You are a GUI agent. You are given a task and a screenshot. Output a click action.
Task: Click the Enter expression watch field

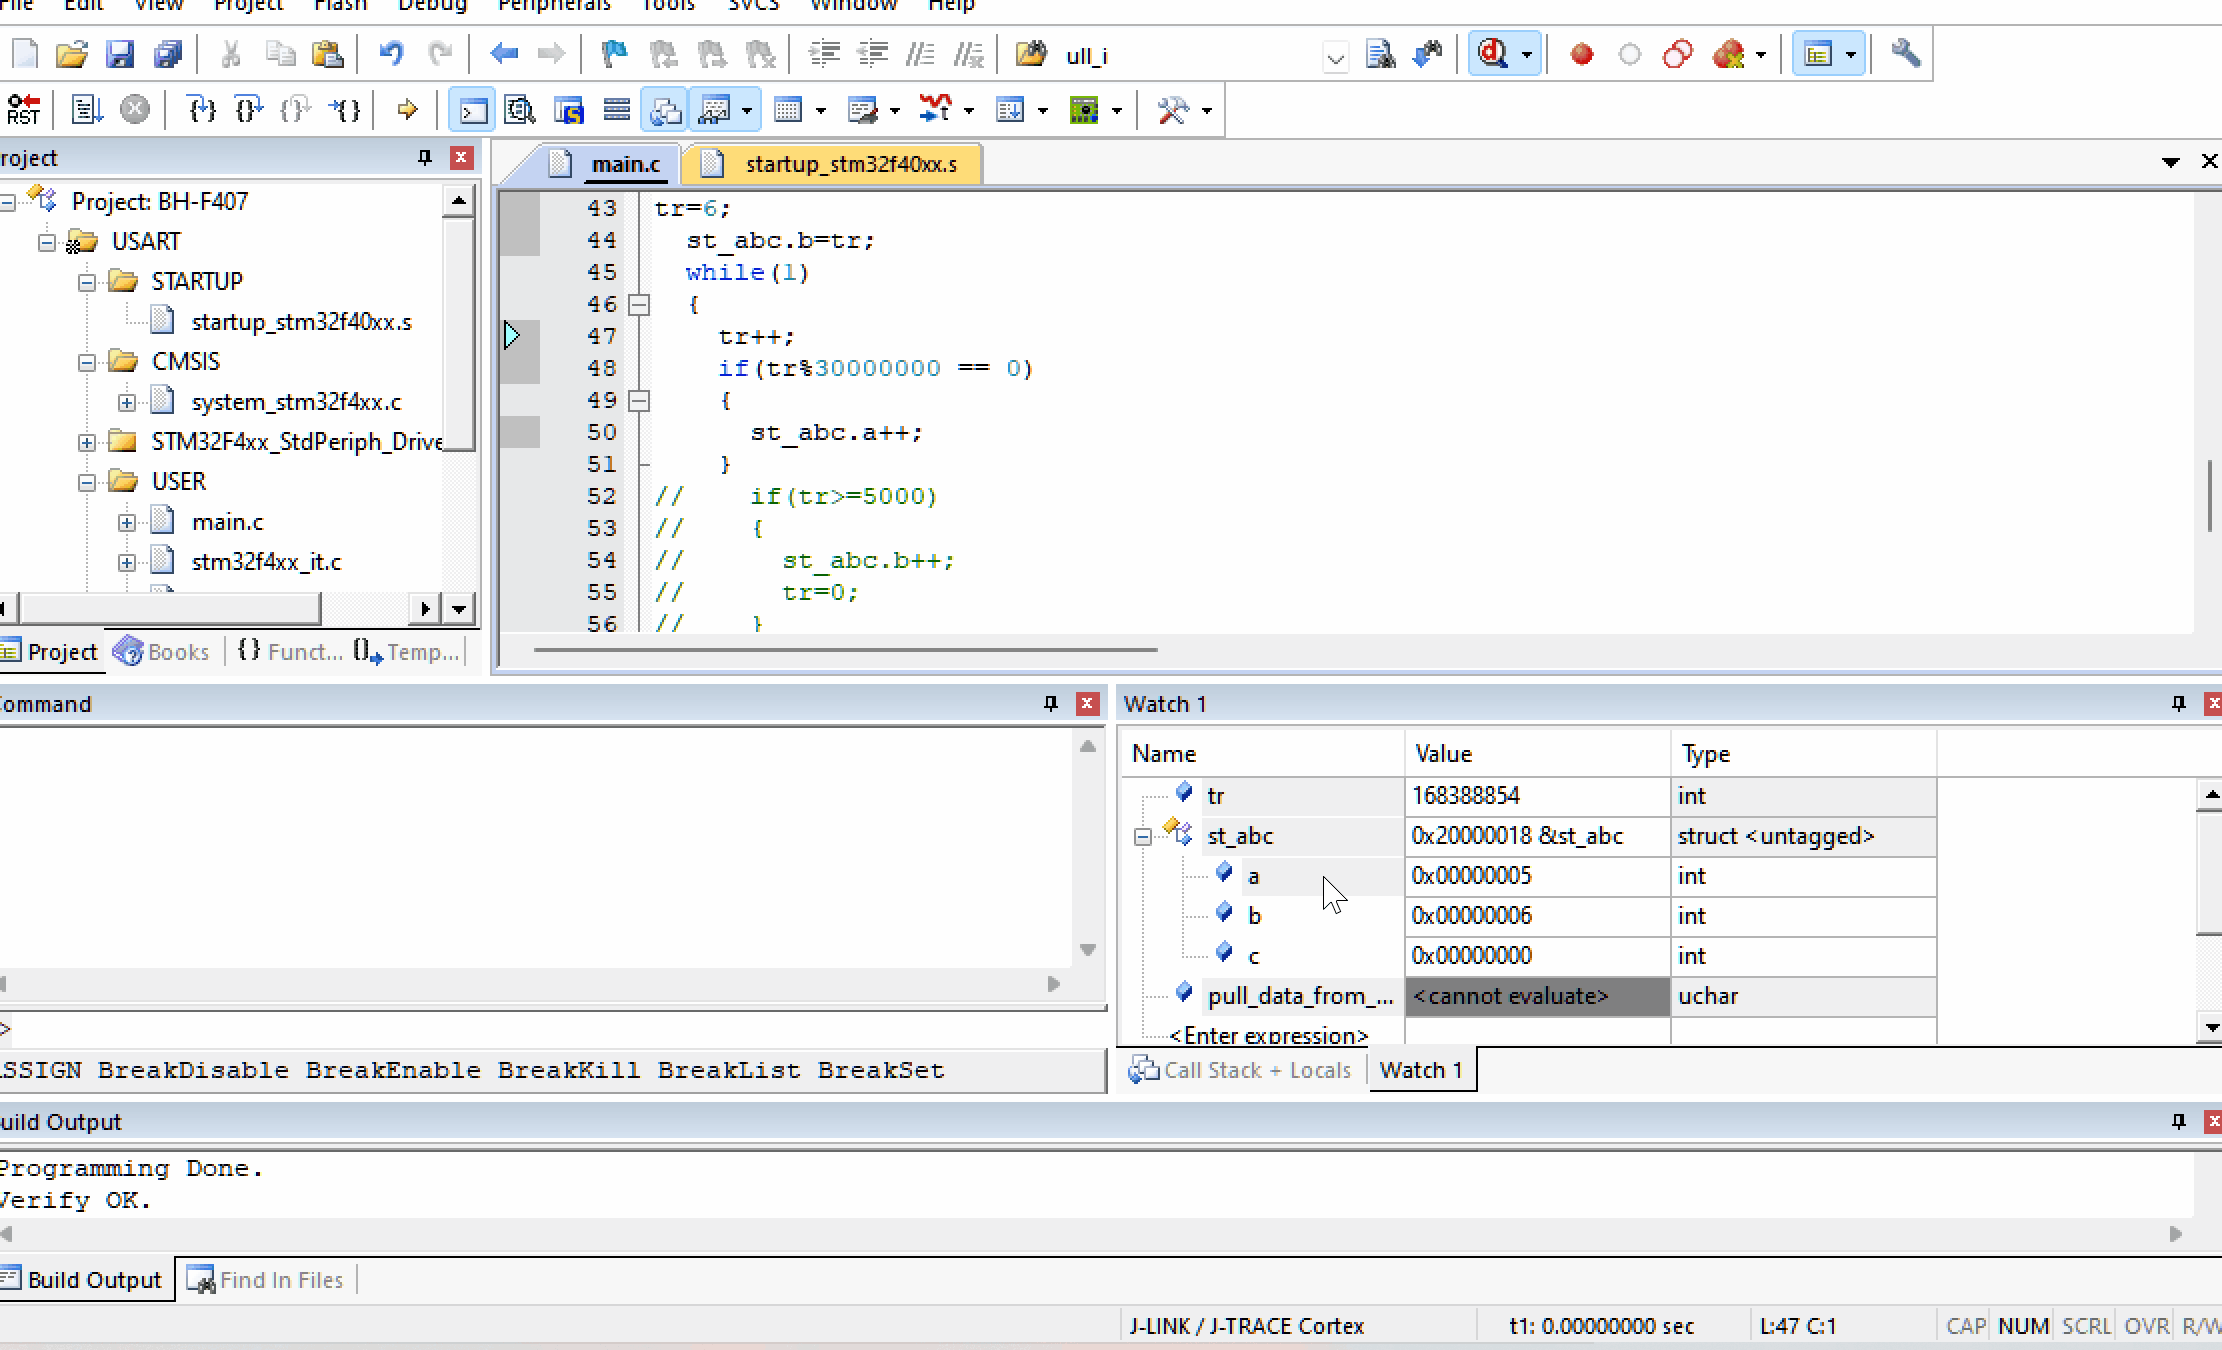point(1268,1035)
